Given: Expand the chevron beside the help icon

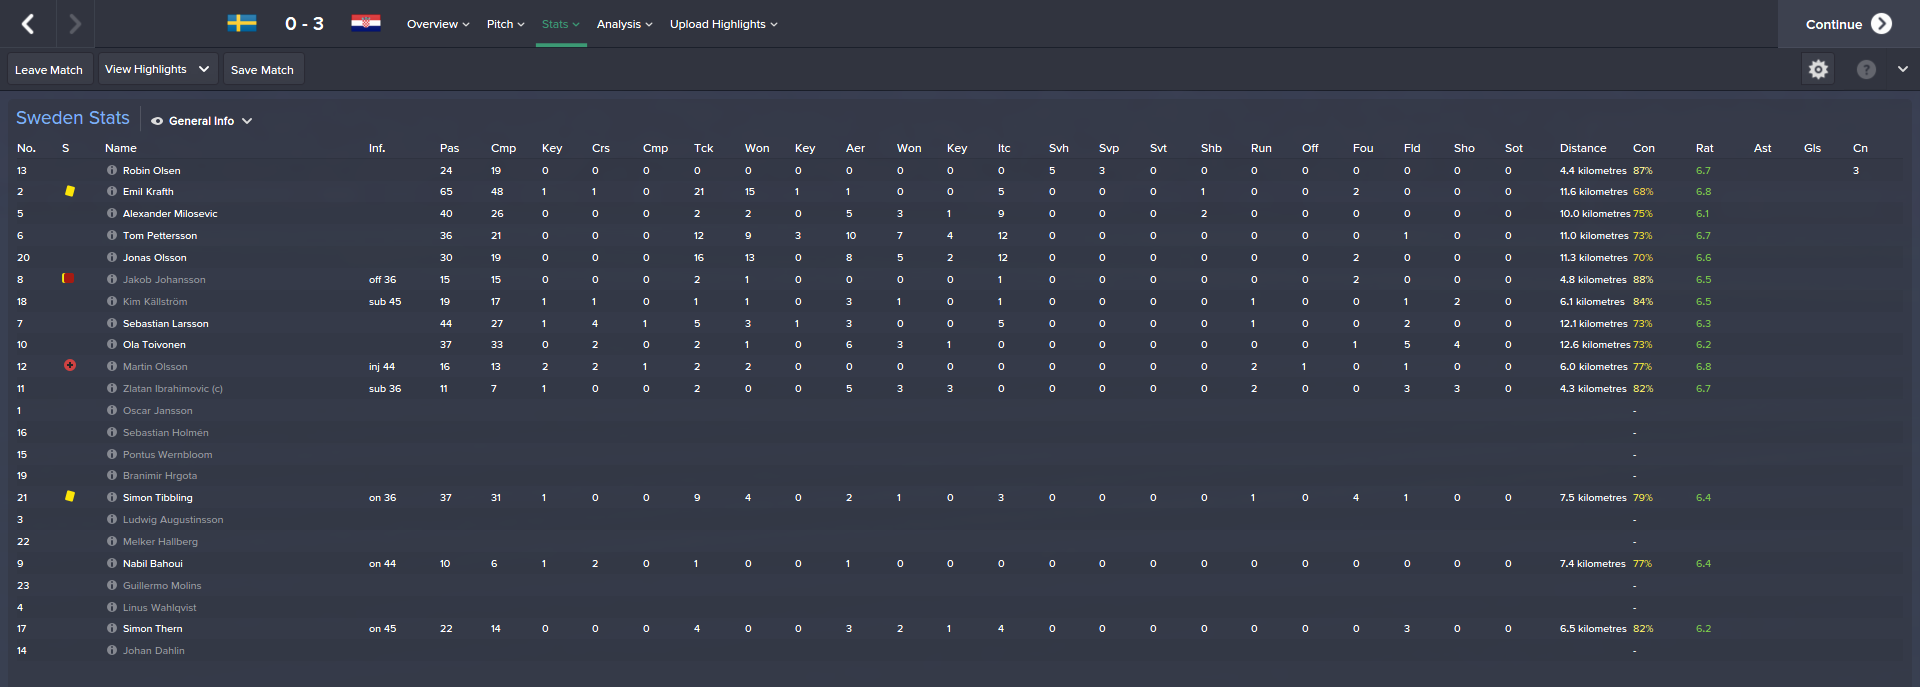Looking at the screenshot, I should click(1902, 69).
